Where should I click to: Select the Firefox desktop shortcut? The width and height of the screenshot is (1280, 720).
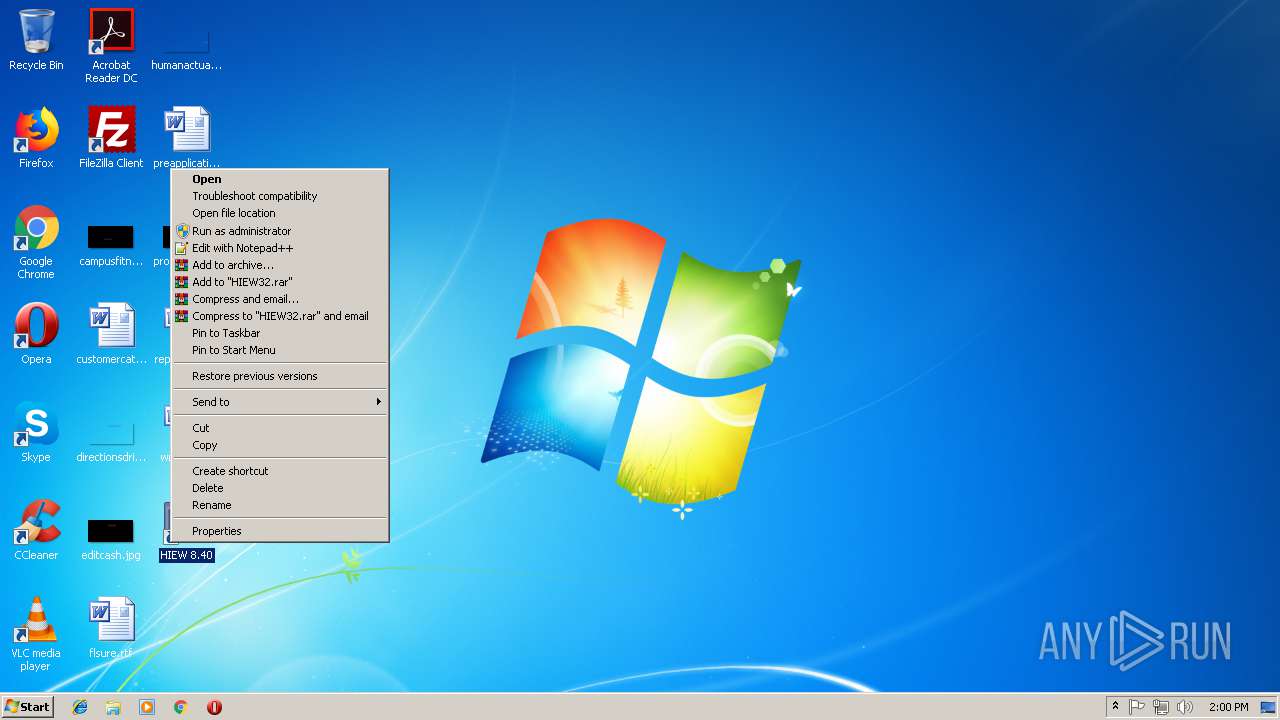[x=36, y=138]
